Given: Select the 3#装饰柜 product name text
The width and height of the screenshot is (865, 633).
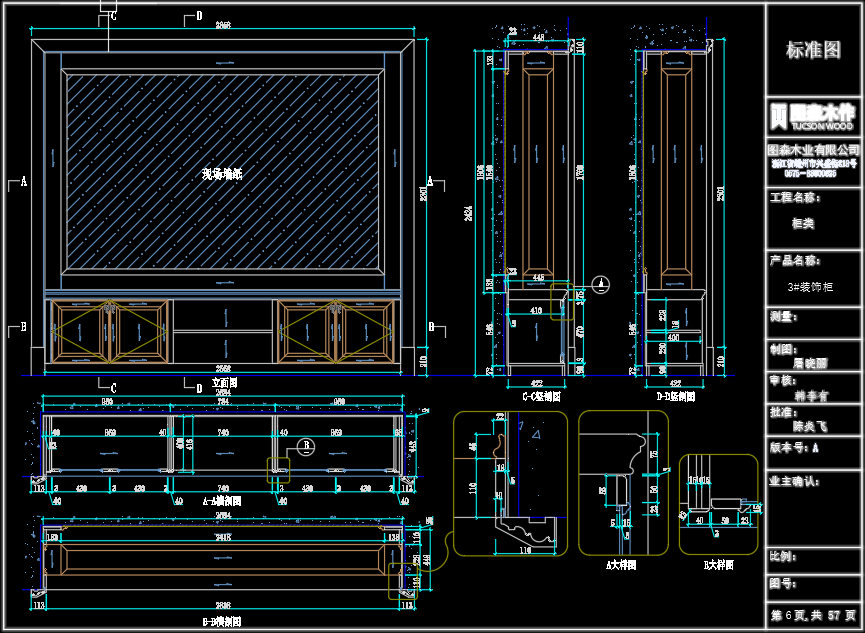Looking at the screenshot, I should pyautogui.click(x=812, y=287).
